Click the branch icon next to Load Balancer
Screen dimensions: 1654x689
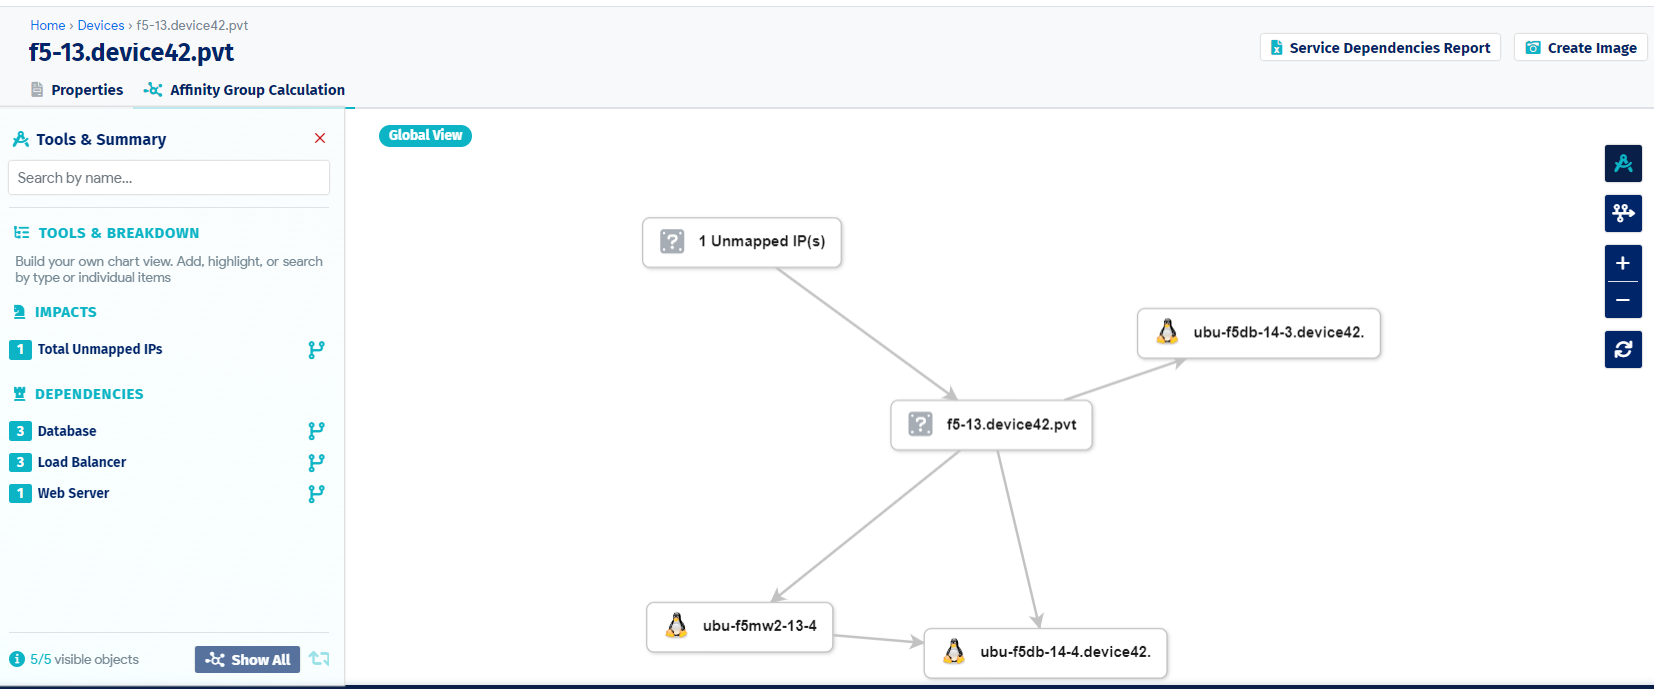coord(316,463)
